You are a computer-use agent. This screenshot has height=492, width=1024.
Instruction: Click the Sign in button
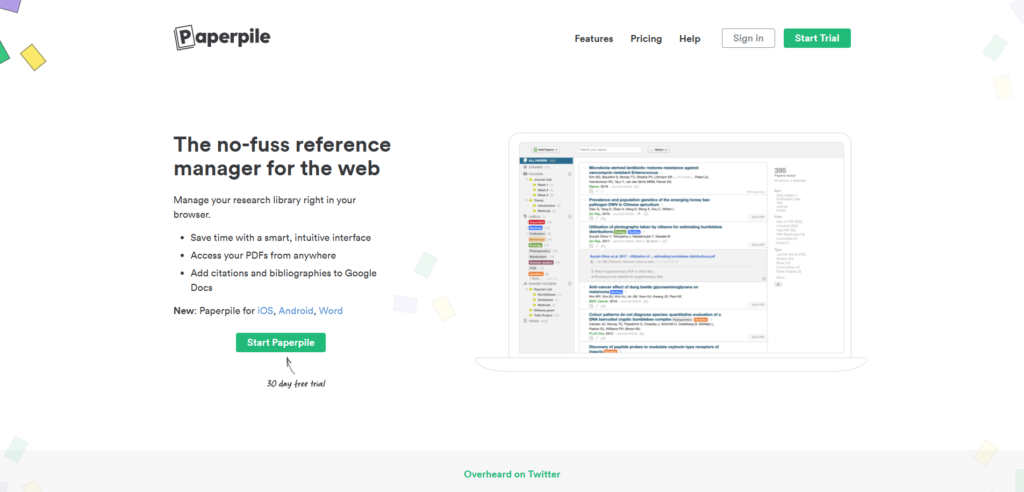coord(747,39)
